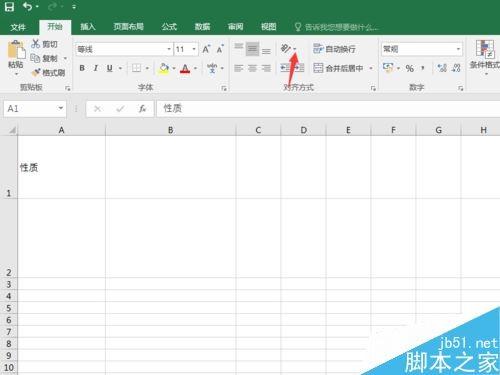This screenshot has height=375, width=500.
Task: Expand the 合并后居中 options arrow
Action: coord(371,68)
